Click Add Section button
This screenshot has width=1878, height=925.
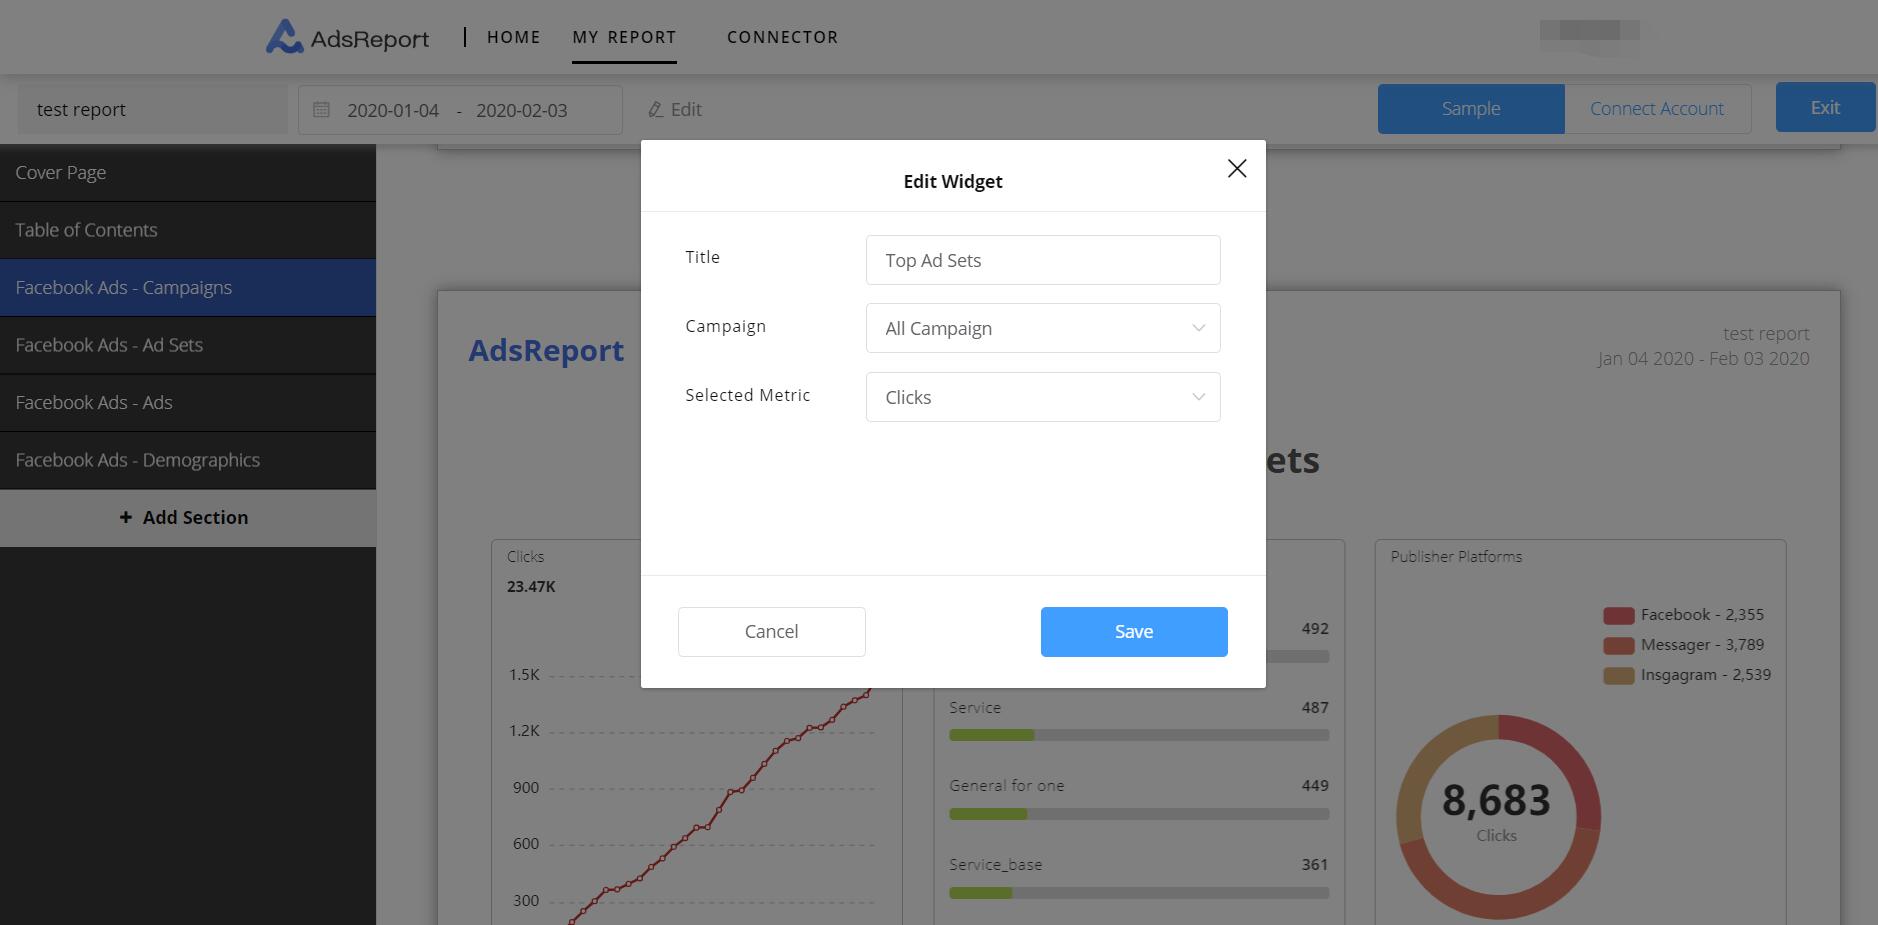click(188, 518)
